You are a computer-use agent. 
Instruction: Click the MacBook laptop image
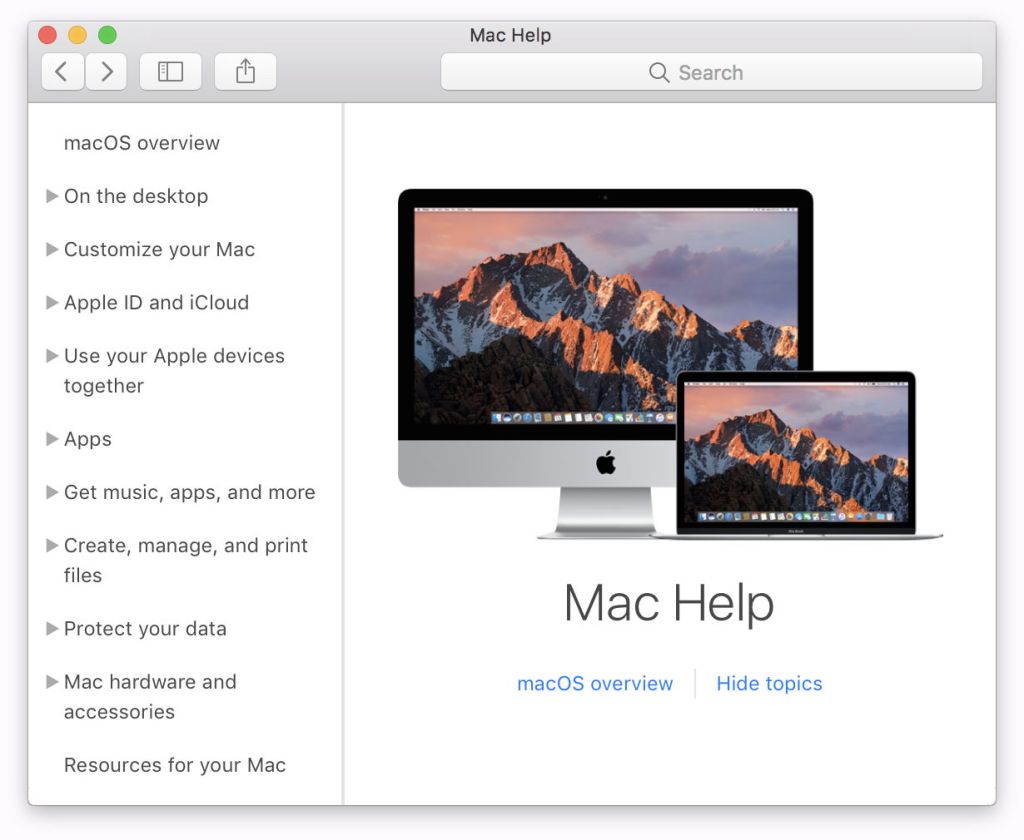pyautogui.click(x=796, y=455)
